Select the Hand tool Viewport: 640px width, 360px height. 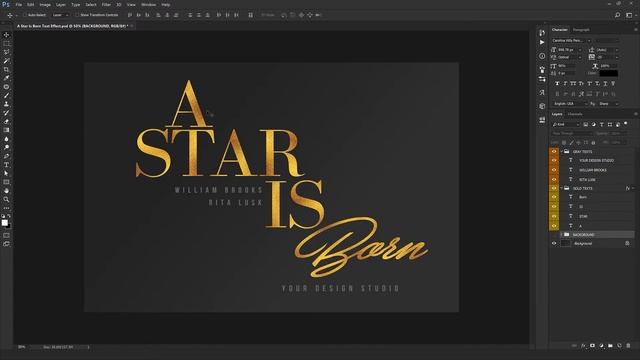point(6,191)
